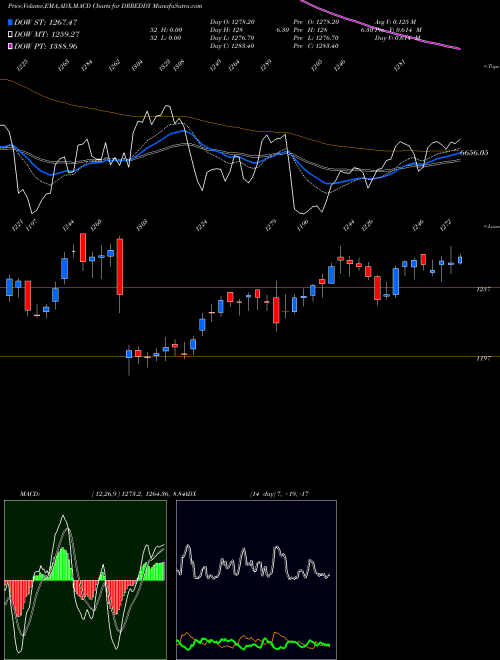Image resolution: width=500 pixels, height=660 pixels.
Task: Click the last blue candlestick on the right
Action: (x=460, y=261)
